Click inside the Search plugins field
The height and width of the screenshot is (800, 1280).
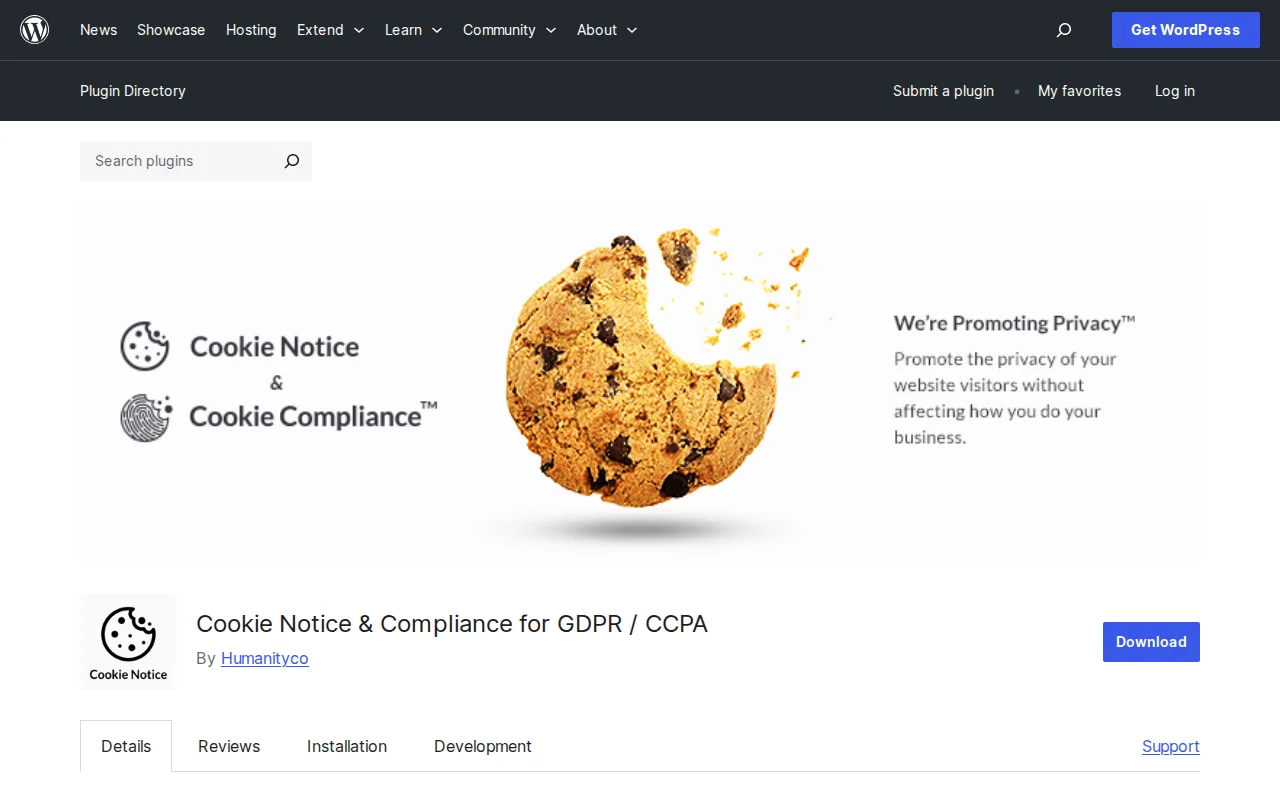pyautogui.click(x=170, y=161)
